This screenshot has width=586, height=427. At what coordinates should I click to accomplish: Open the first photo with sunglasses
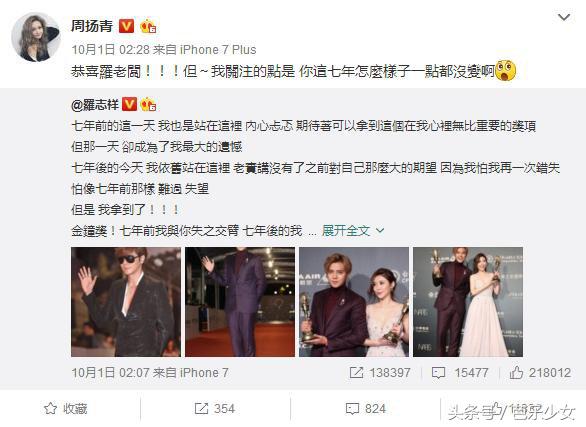point(126,302)
